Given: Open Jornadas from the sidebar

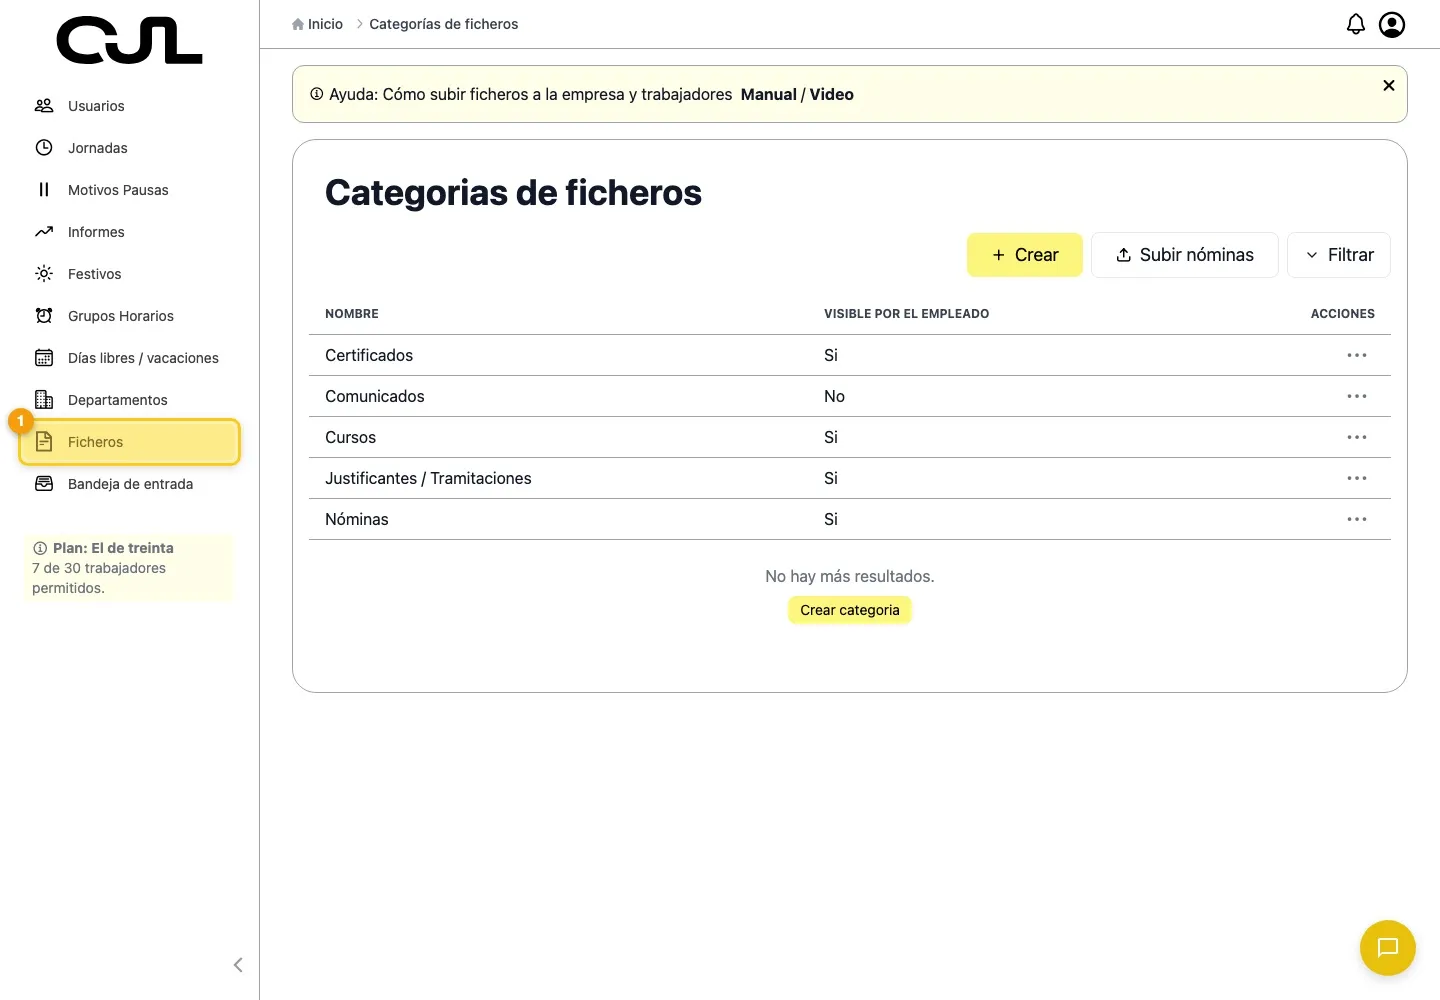Looking at the screenshot, I should click(129, 148).
